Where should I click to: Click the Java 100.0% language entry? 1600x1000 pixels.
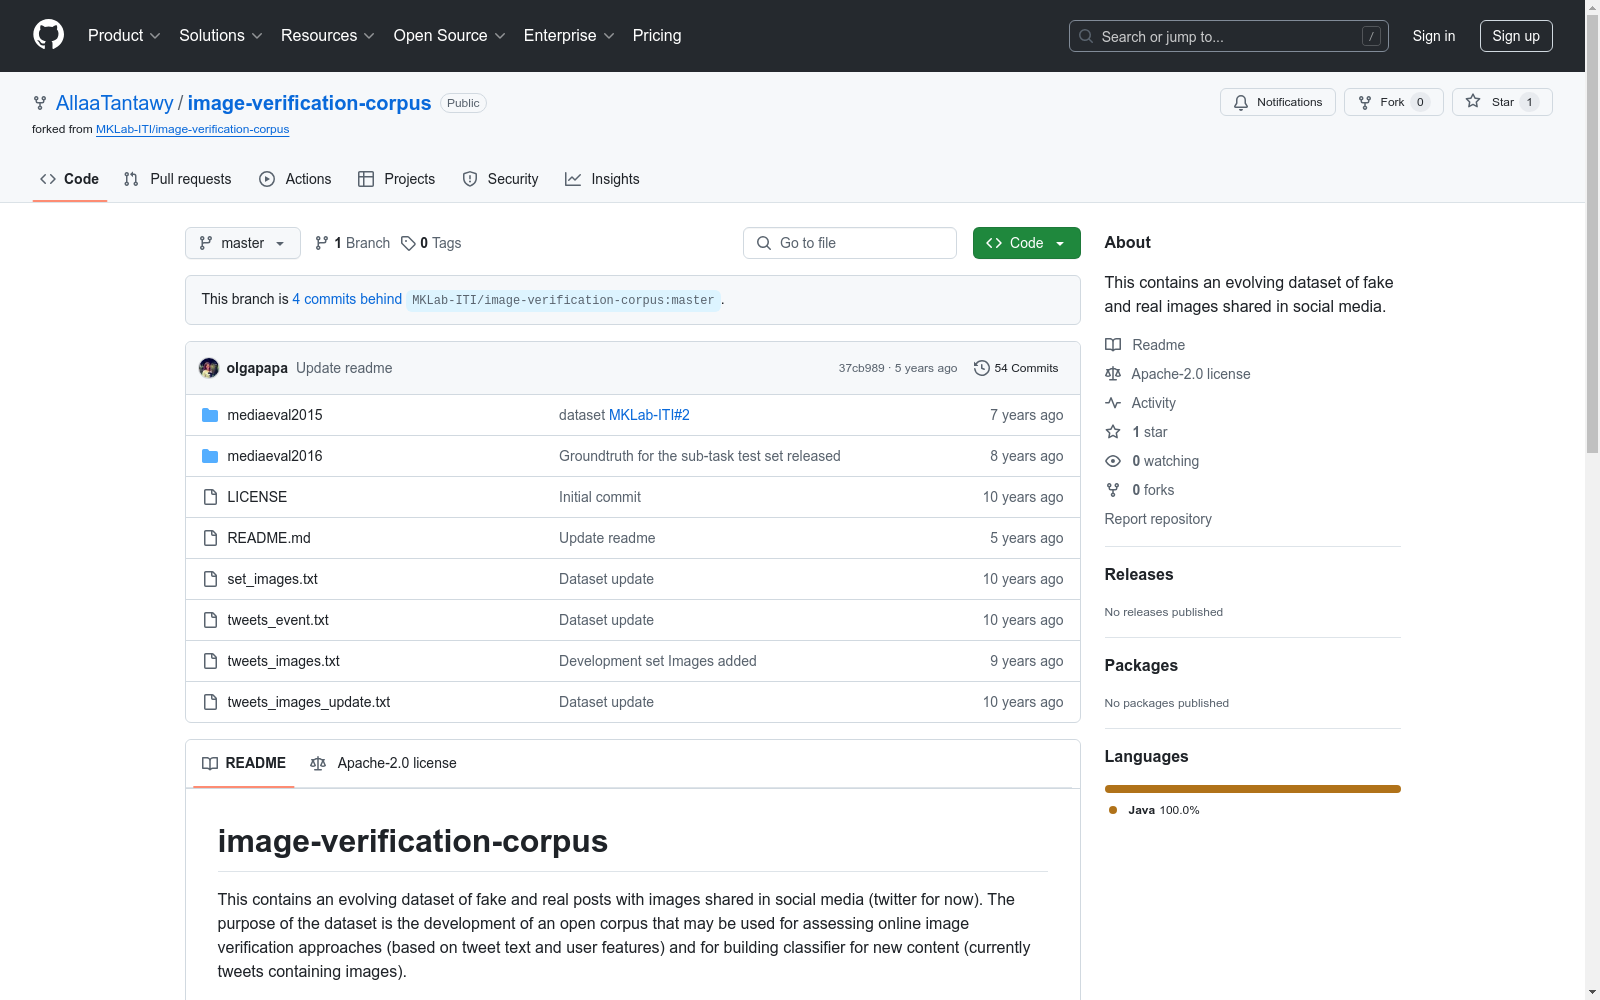coord(1154,810)
